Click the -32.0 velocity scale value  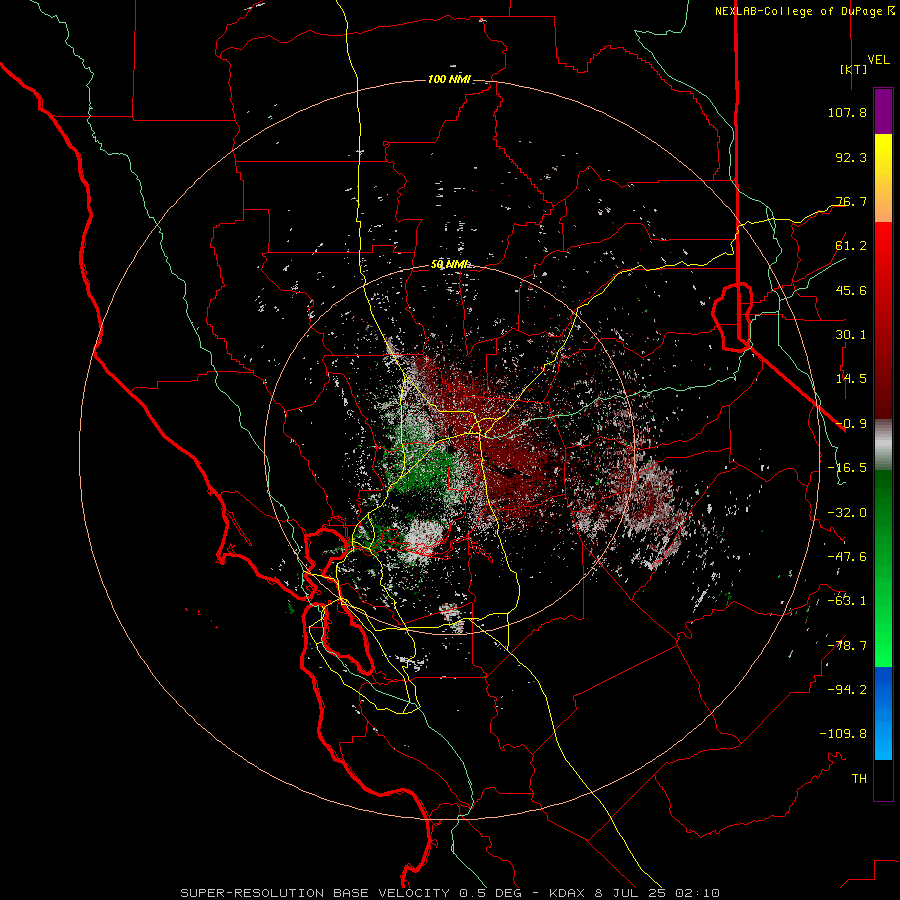click(847, 513)
